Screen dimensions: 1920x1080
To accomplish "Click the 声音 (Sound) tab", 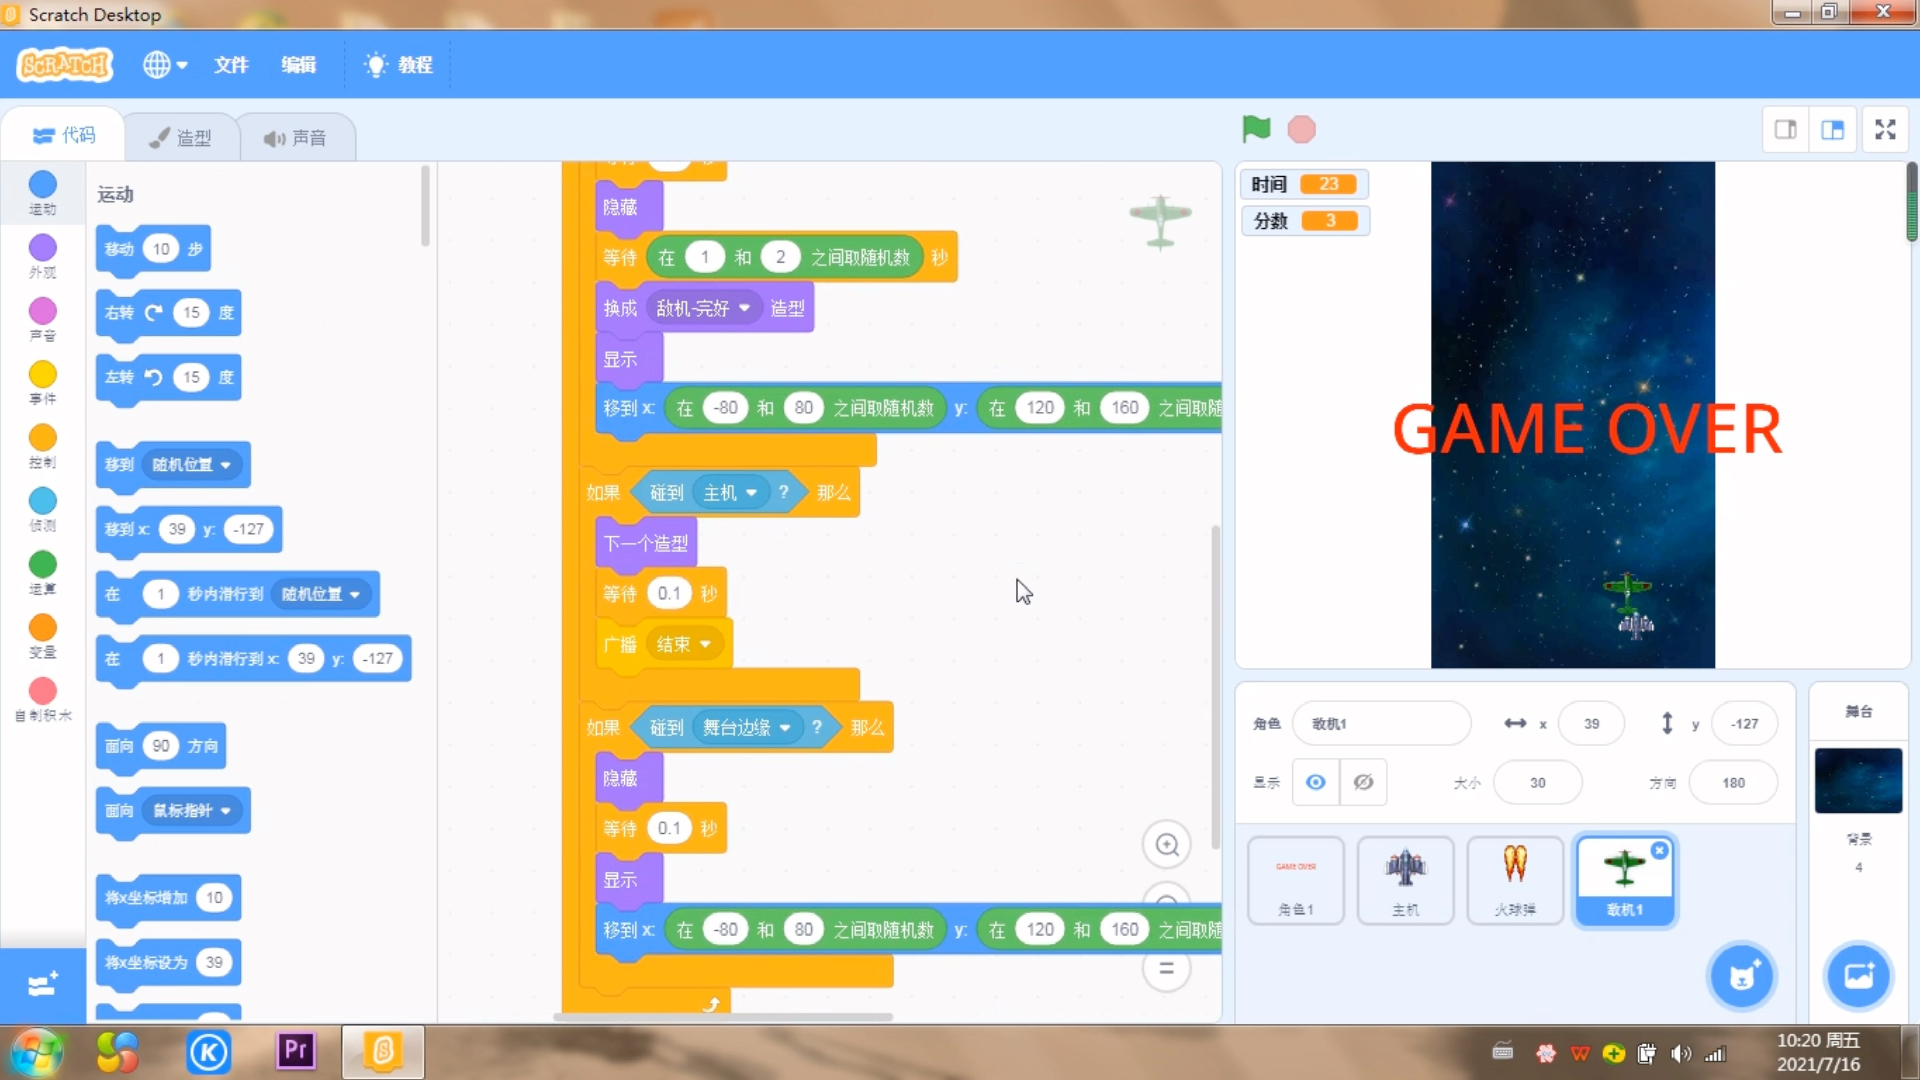I will click(295, 137).
